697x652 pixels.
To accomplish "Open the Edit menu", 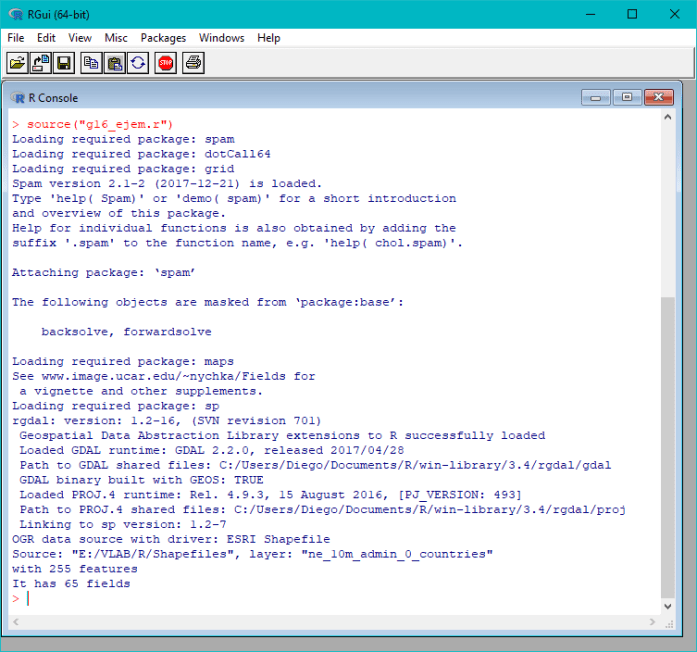I will [x=46, y=38].
